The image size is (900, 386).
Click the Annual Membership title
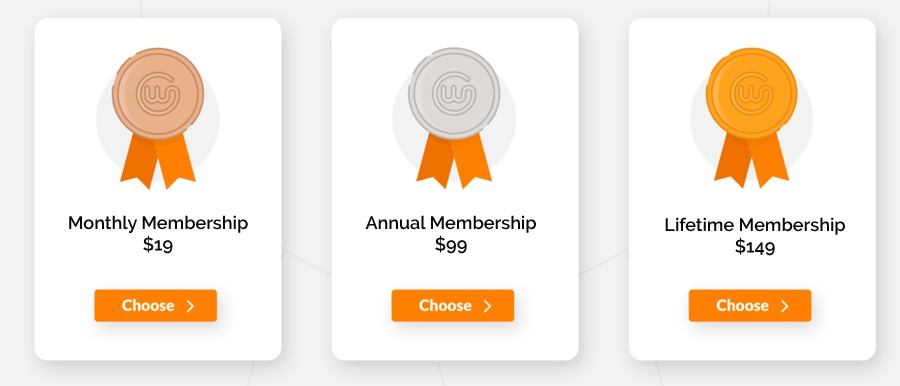(451, 223)
